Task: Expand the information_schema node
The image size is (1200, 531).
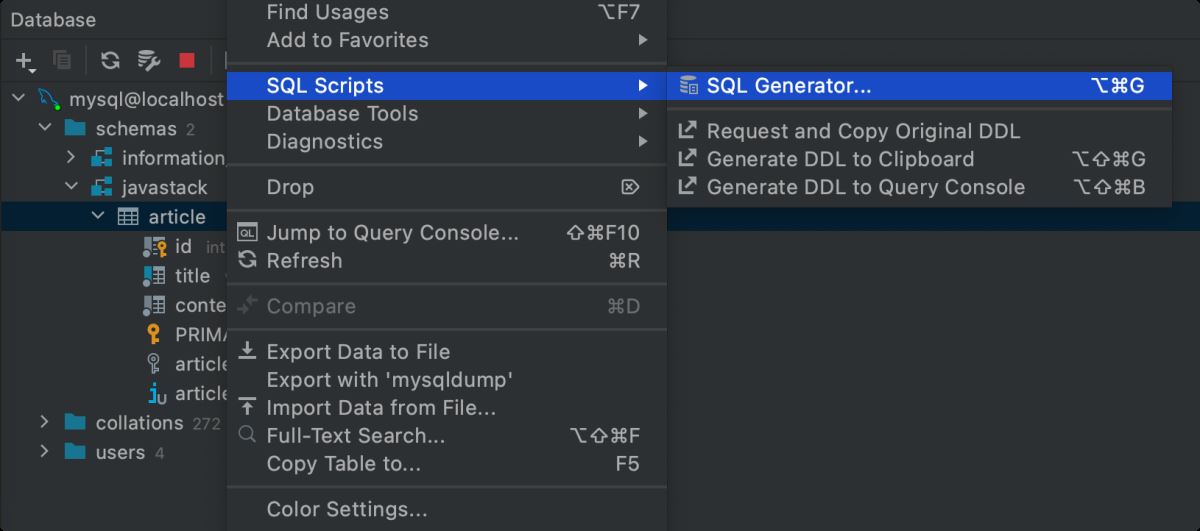Action: coord(71,158)
